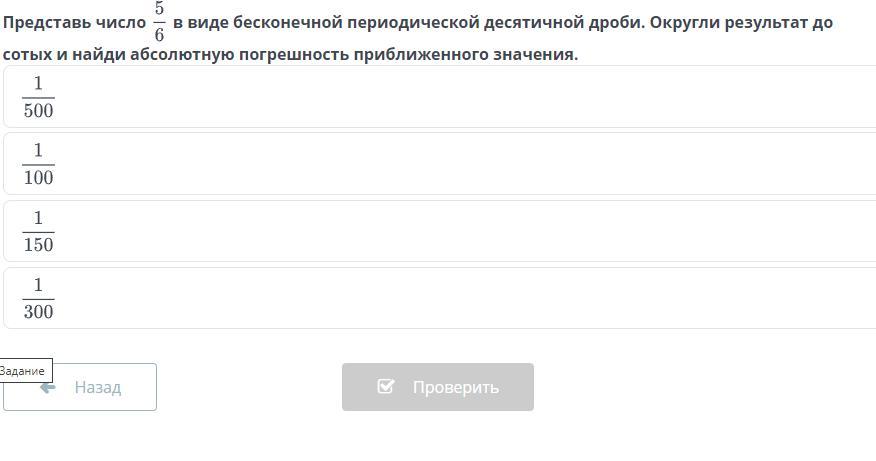876x461 pixels.
Task: Click the 5/6 fraction in the question
Action: pos(159,22)
